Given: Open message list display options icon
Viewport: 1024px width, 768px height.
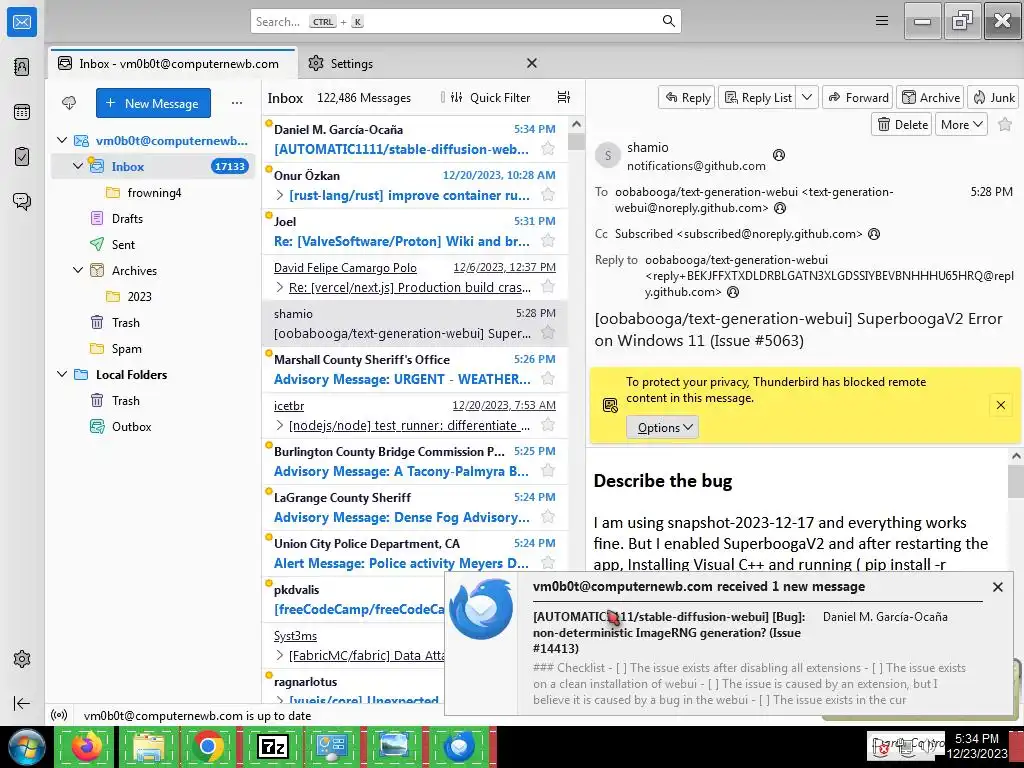Looking at the screenshot, I should (x=564, y=97).
